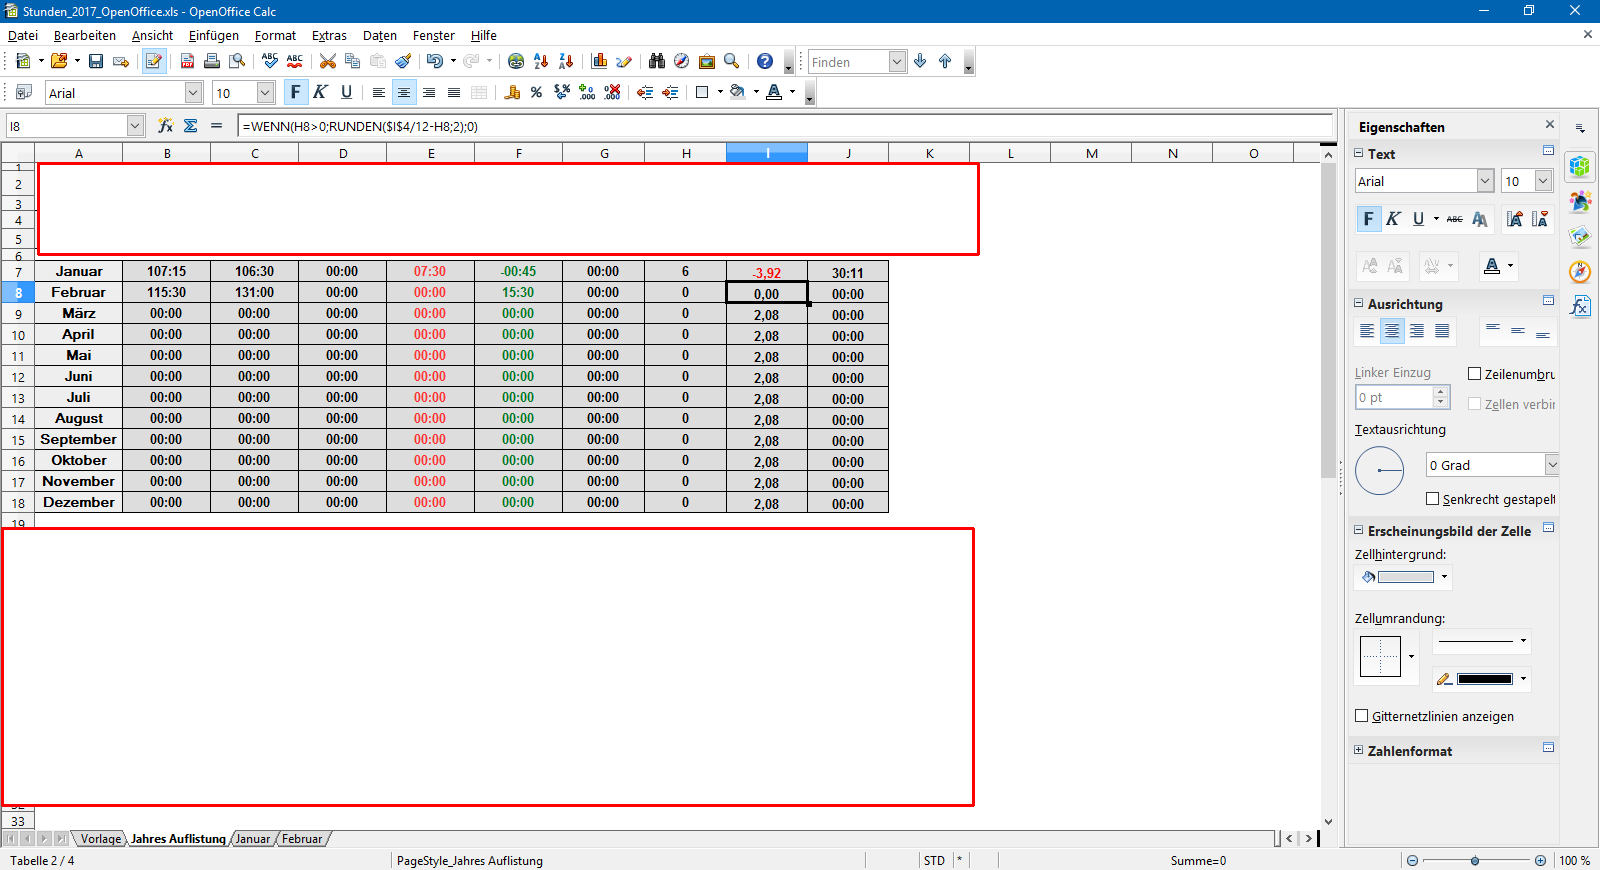Check the Senkrecht gestapelt option
This screenshot has height=870, width=1600.
(1432, 499)
